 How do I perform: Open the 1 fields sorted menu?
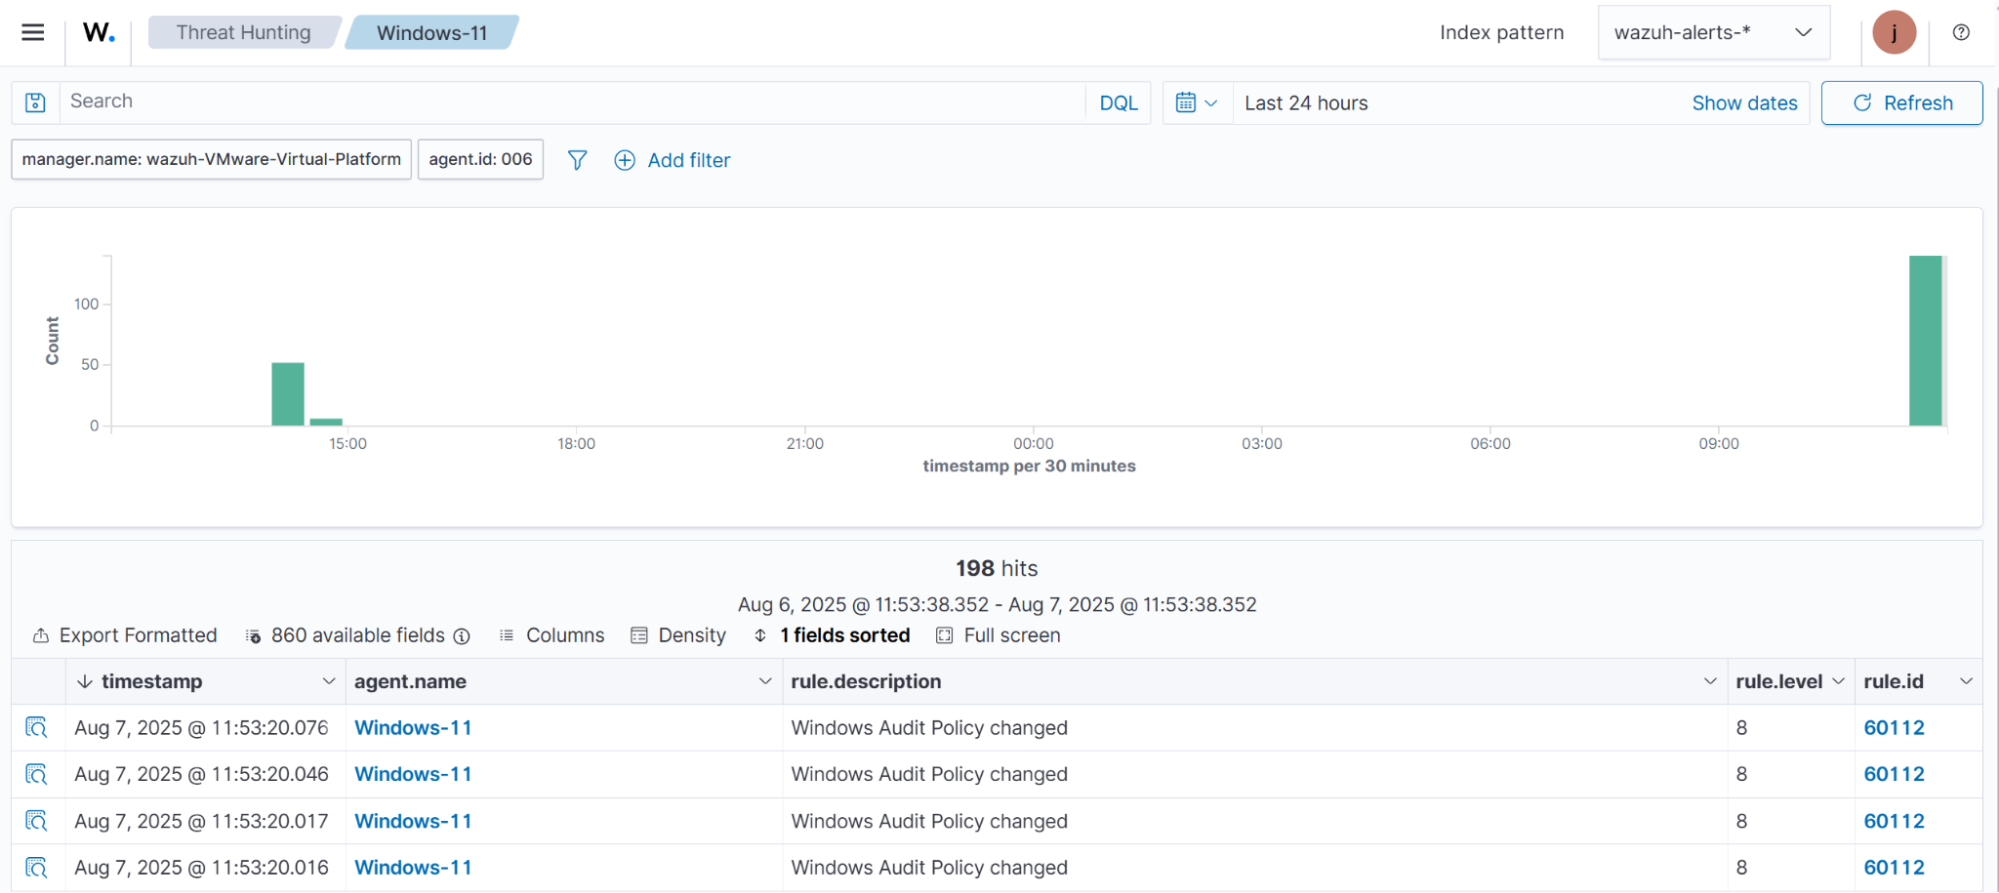(832, 635)
